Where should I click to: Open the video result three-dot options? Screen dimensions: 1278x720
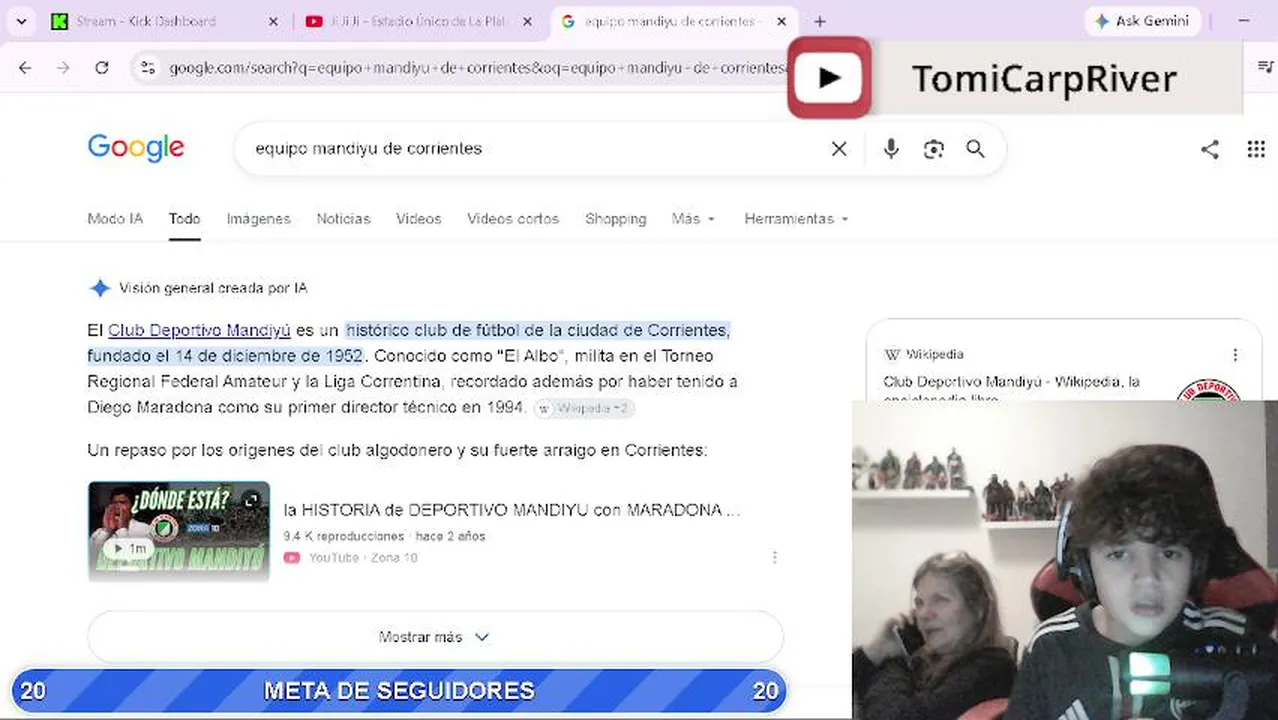774,557
